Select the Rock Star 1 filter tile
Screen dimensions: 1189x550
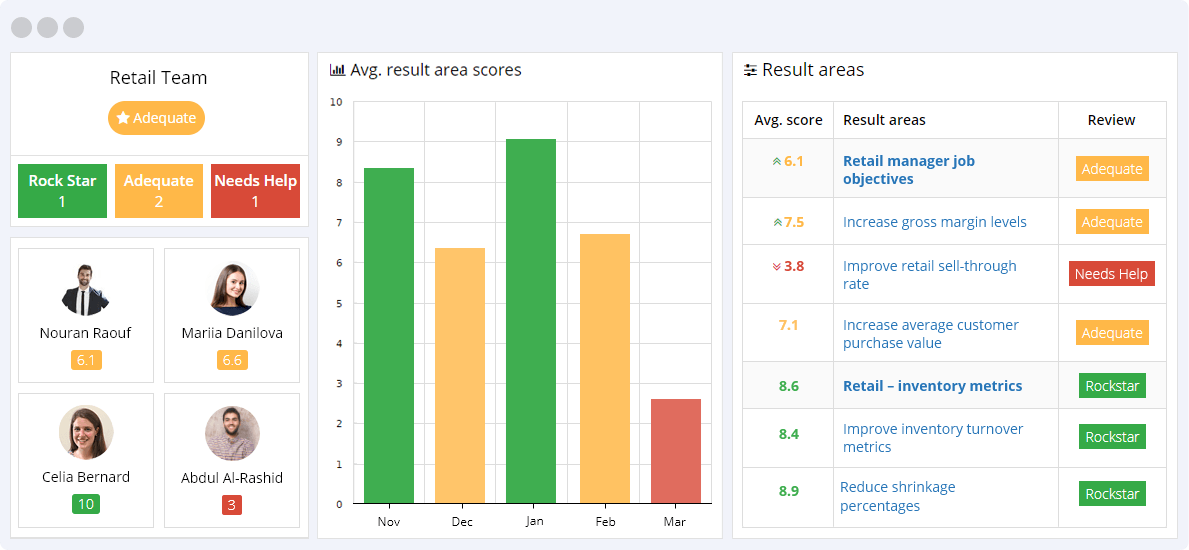point(62,191)
